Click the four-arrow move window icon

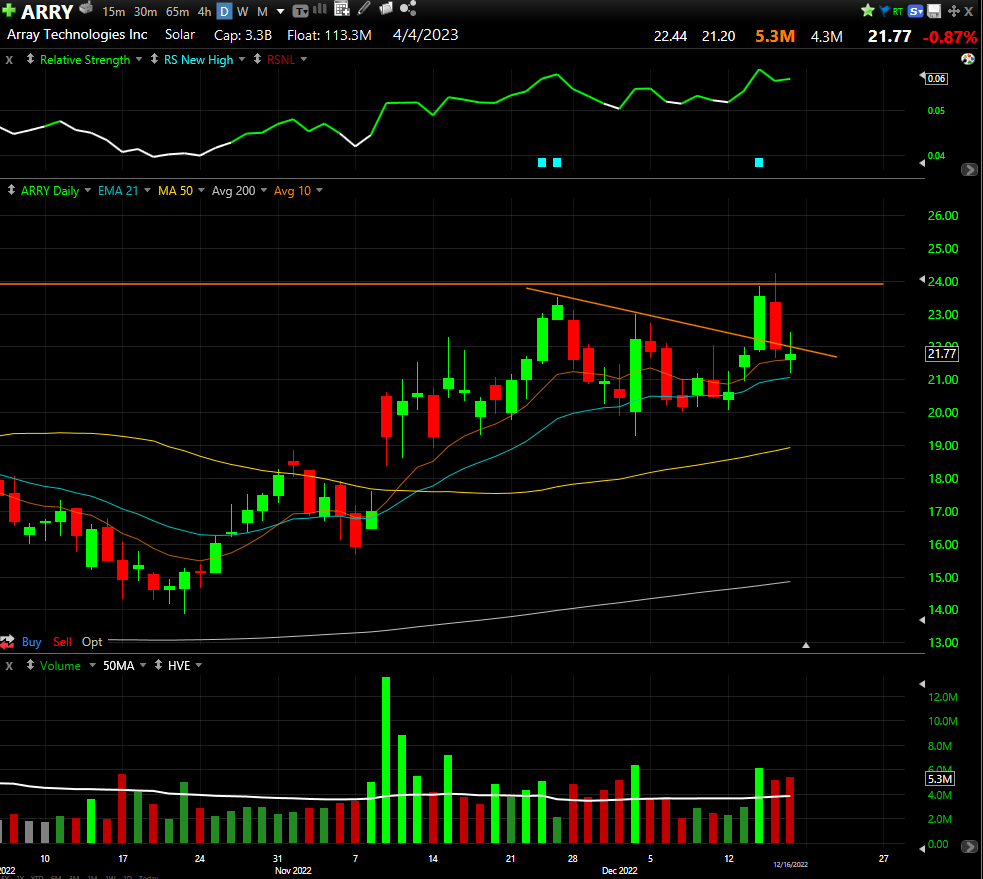pyautogui.click(x=954, y=11)
